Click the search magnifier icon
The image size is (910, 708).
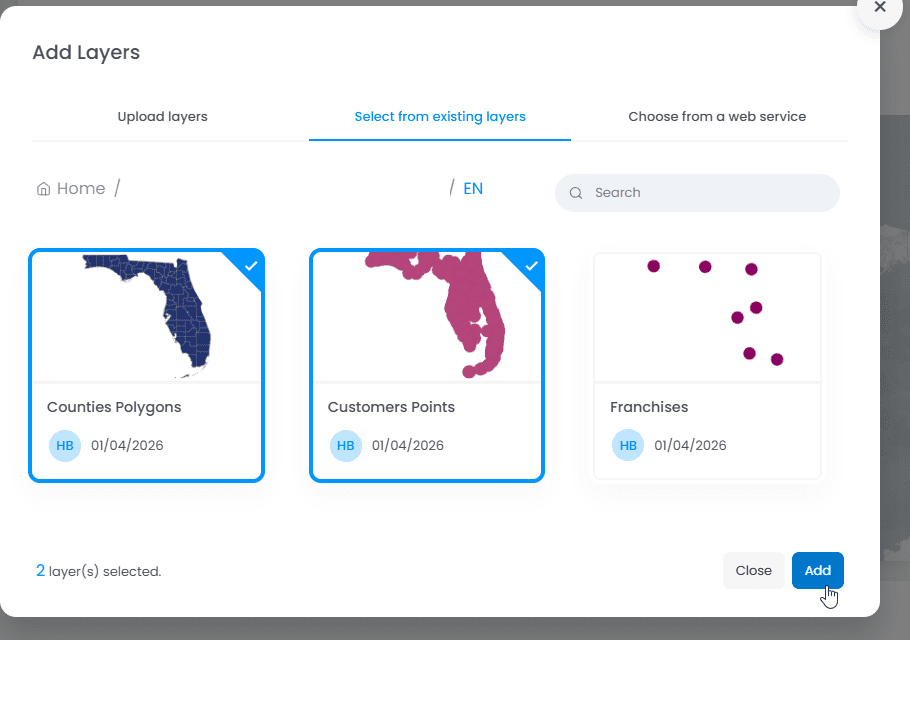[576, 193]
